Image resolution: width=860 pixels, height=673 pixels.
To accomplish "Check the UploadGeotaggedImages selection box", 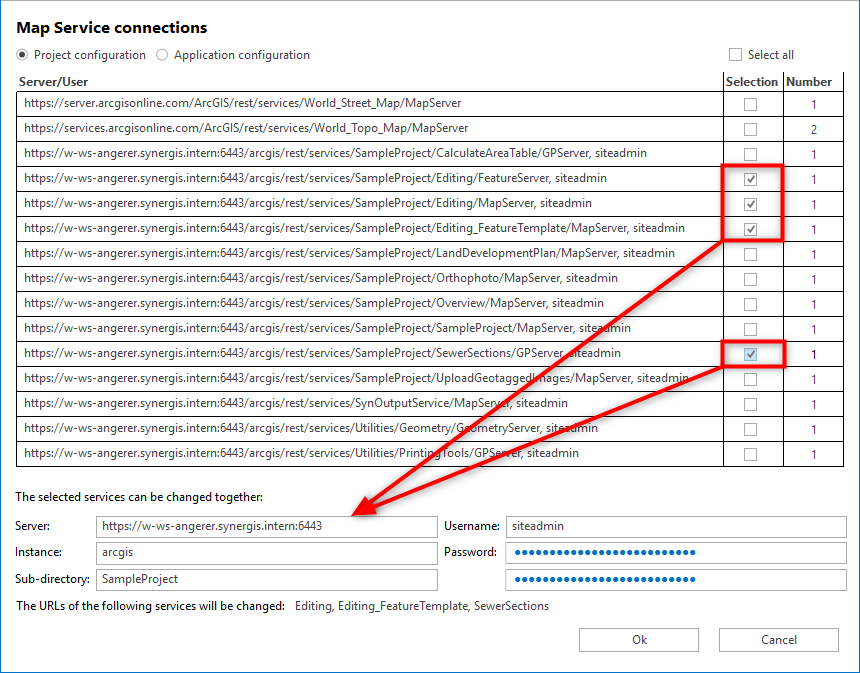I will tap(753, 378).
